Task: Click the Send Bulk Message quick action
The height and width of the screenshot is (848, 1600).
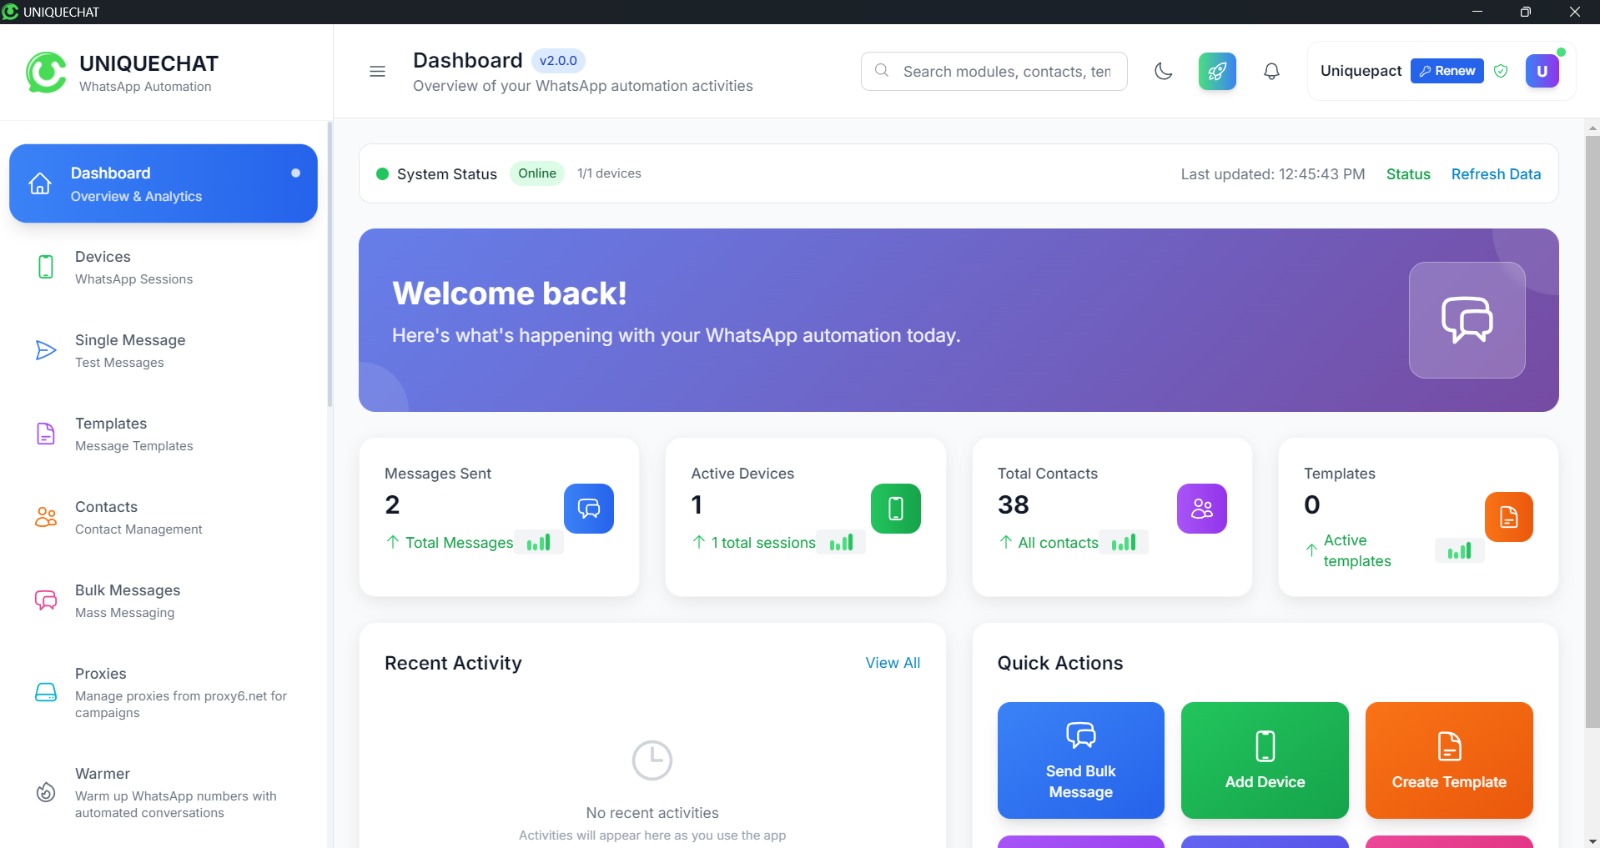Action: [1081, 760]
